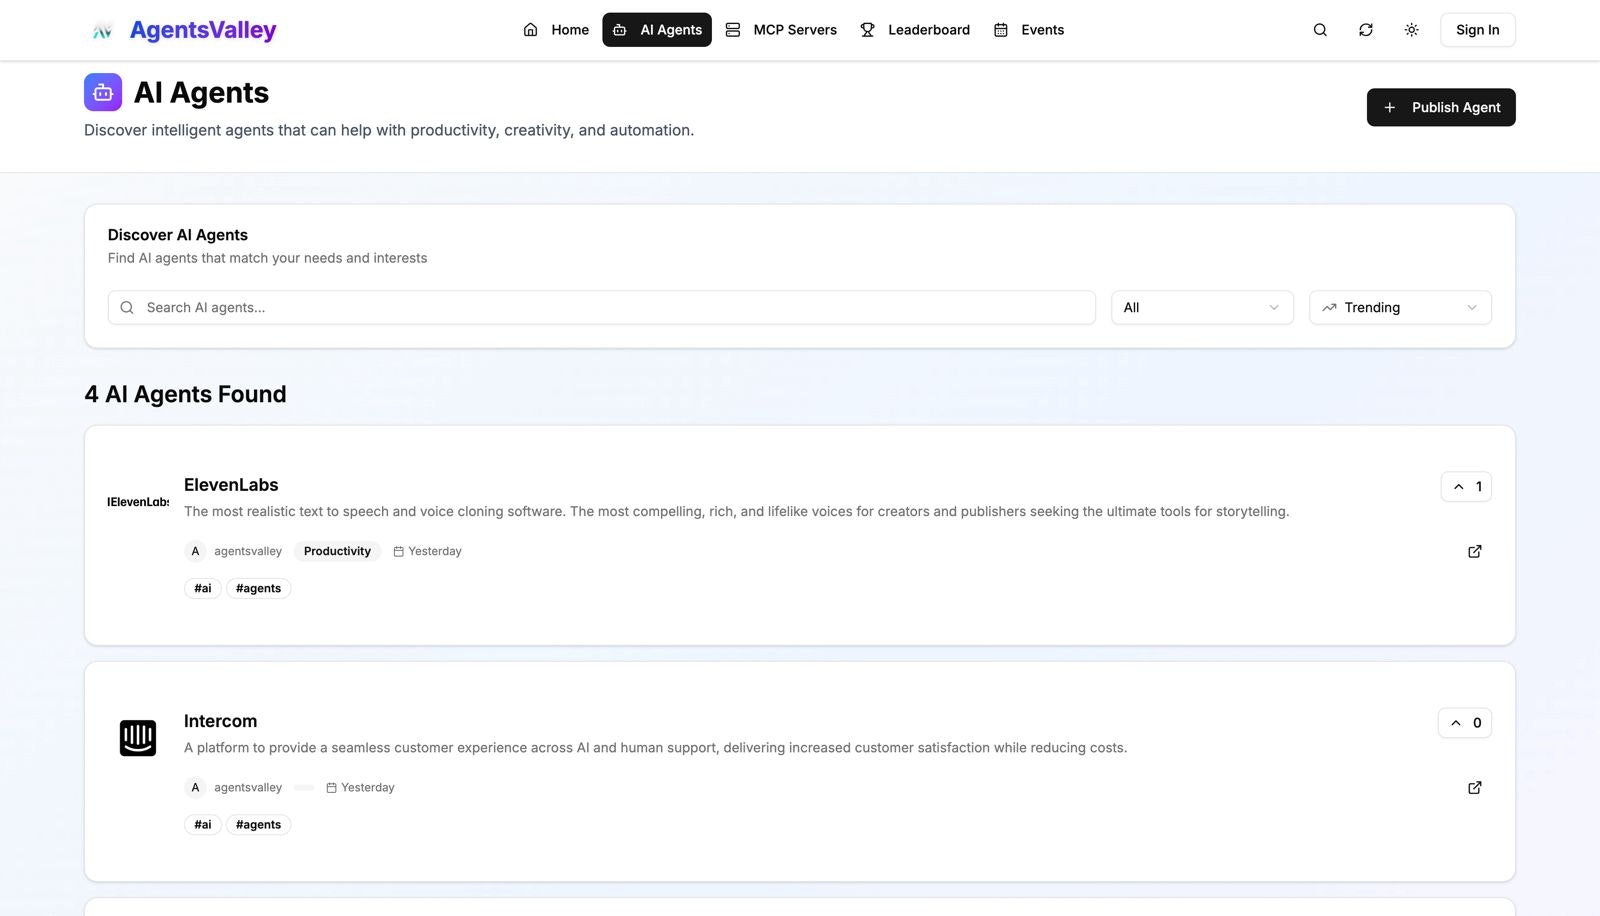Click the empty category badge on Intercom card
Screen dimensions: 1600x916
tap(304, 787)
